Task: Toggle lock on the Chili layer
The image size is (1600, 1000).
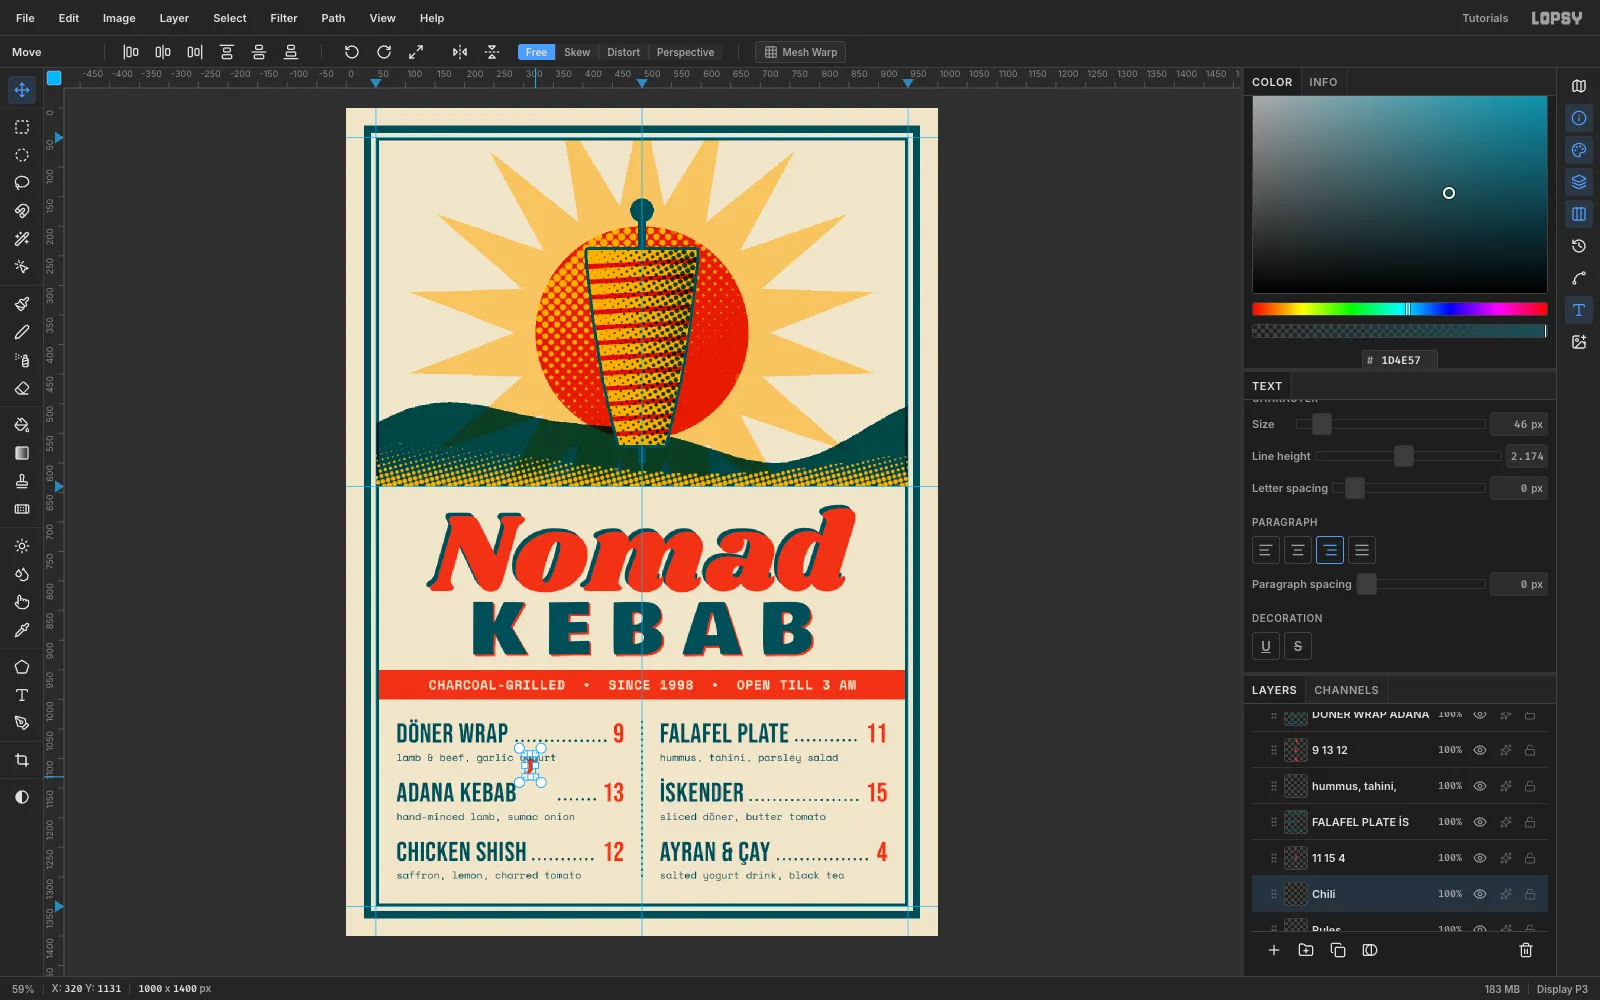Action: click(x=1530, y=894)
